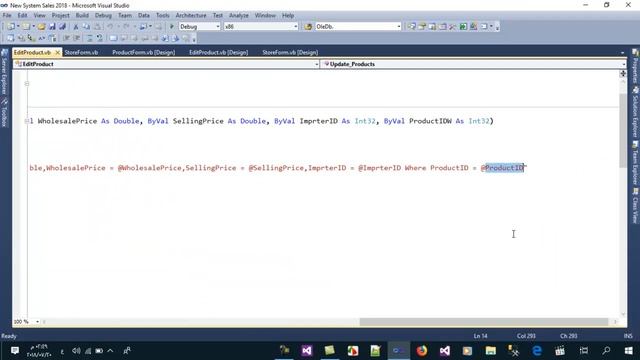The image size is (640, 360).
Task: Click the Copy toolbar icon
Action: [x=86, y=27]
